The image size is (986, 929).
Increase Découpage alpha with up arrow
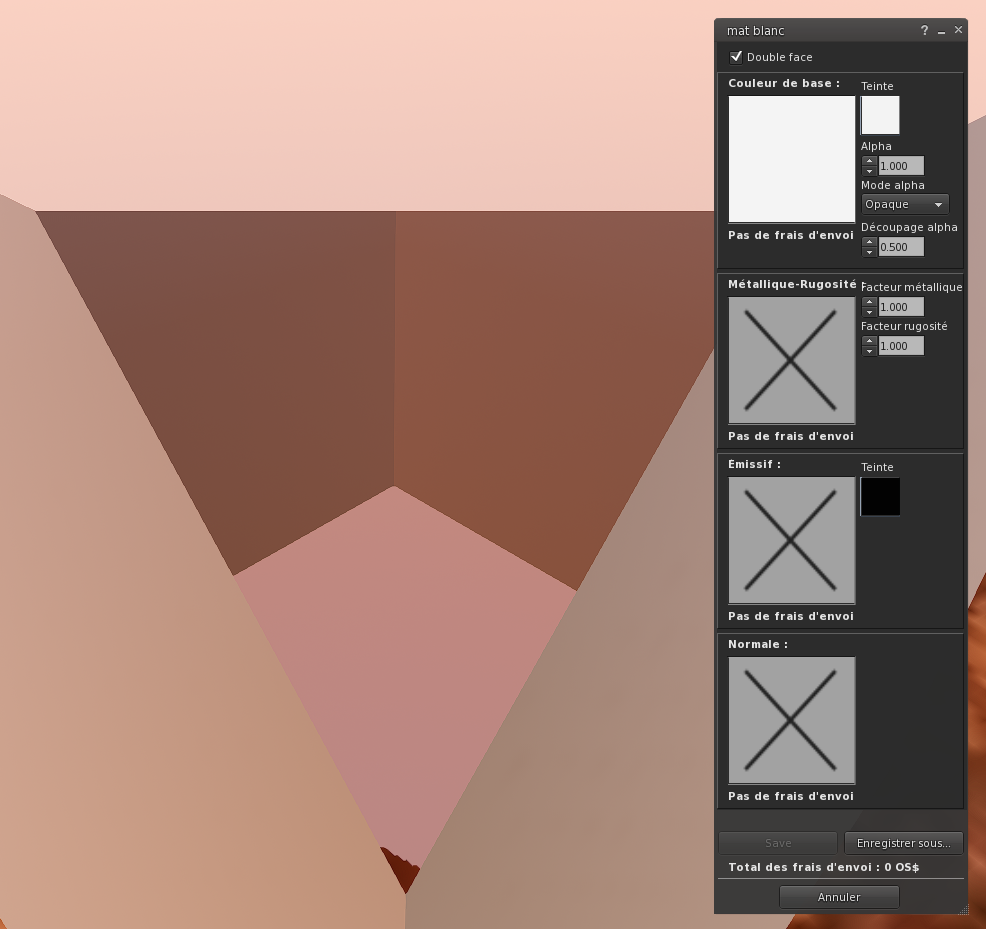[869, 241]
